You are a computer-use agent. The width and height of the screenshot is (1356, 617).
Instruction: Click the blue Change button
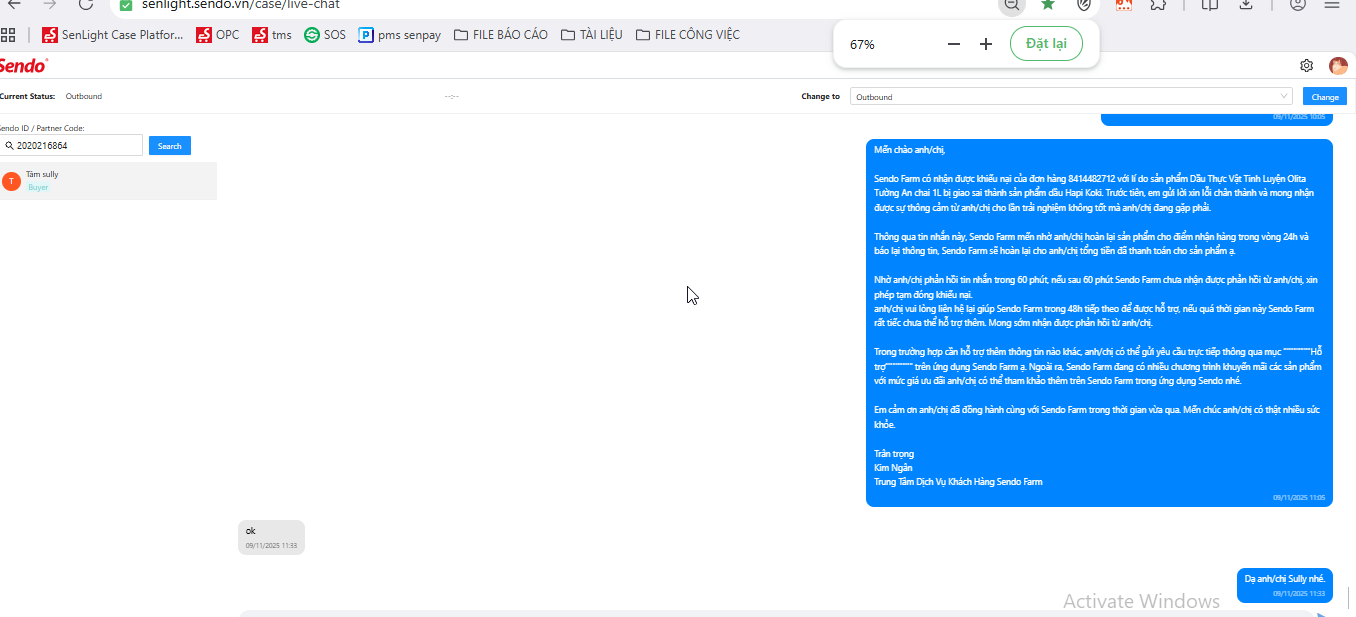(x=1325, y=97)
